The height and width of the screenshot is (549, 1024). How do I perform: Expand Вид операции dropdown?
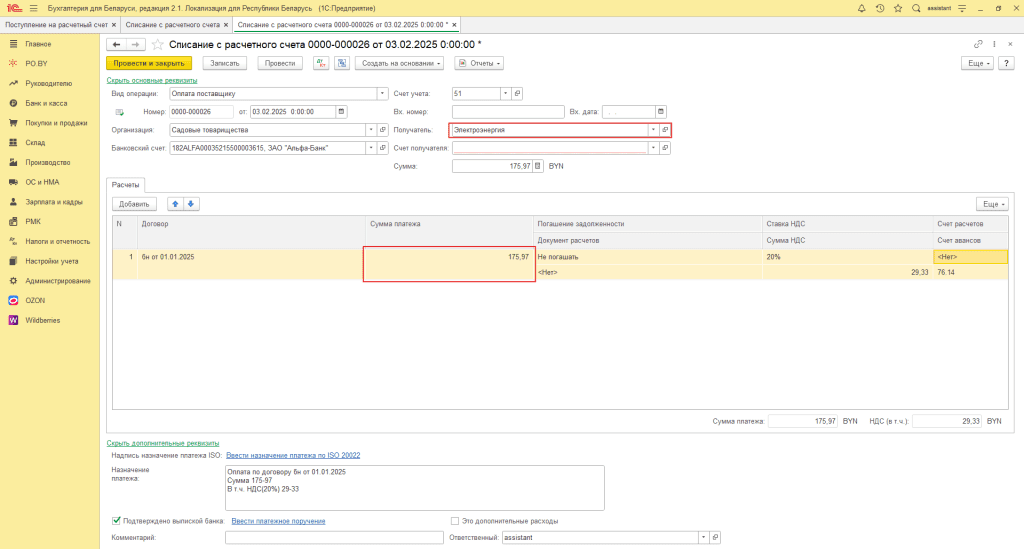click(x=382, y=93)
